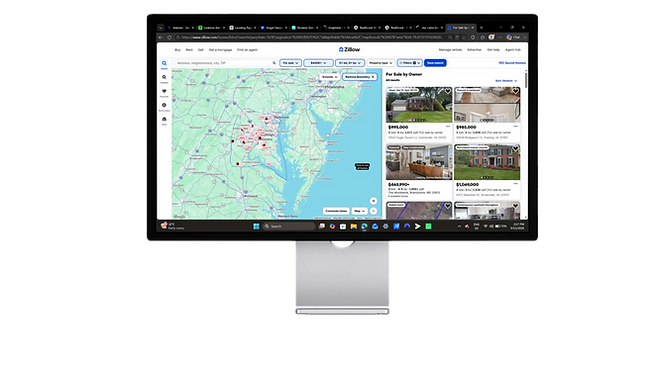Open the Copilot Chat button in the browser toolbar

point(513,37)
